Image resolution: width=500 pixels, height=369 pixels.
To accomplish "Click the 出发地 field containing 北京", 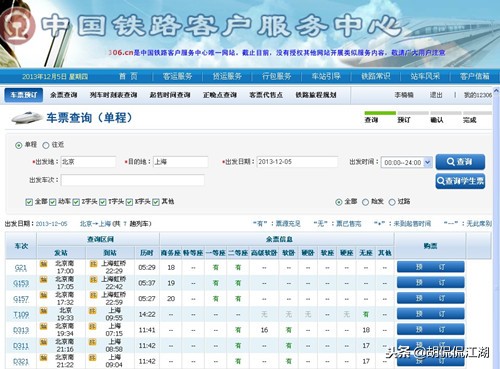I will [88, 162].
